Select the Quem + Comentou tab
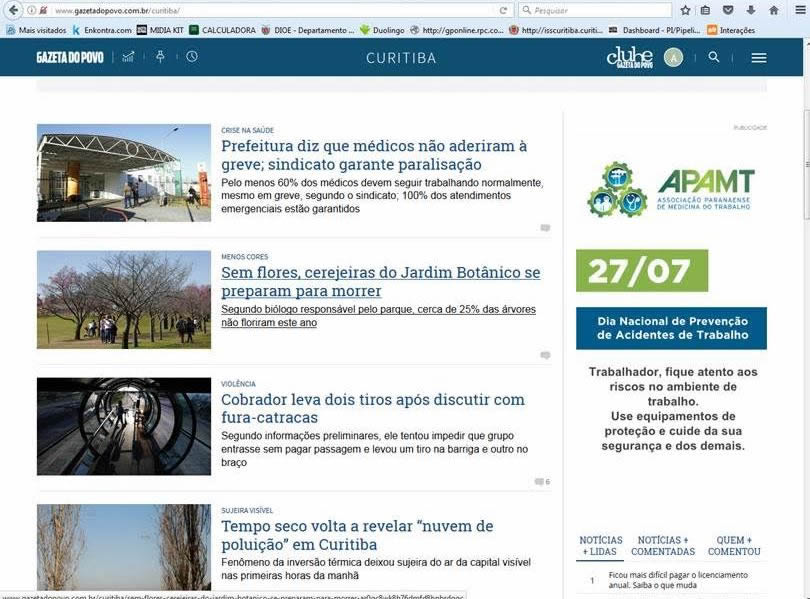 tap(734, 546)
